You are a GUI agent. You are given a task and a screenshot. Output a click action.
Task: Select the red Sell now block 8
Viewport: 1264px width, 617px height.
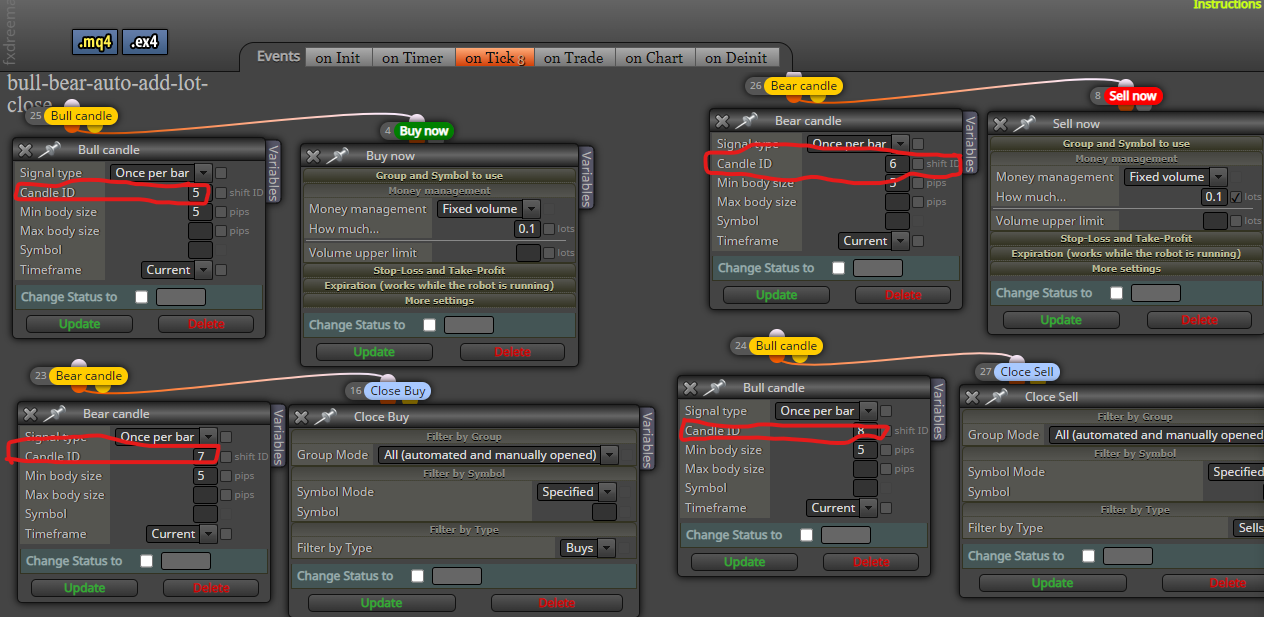click(x=1133, y=96)
